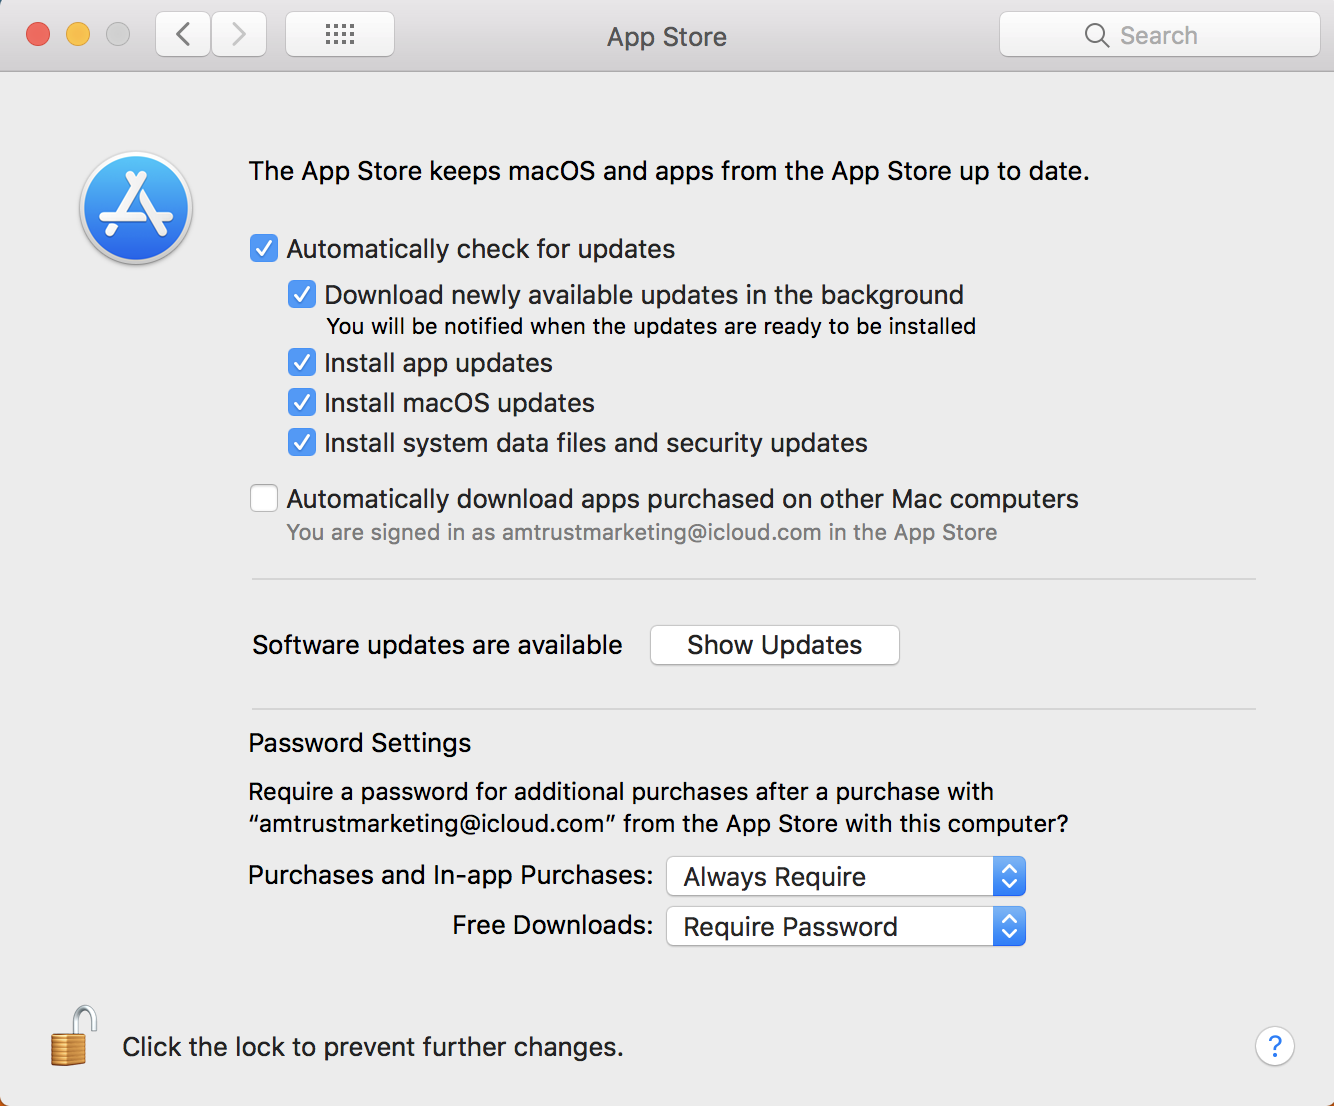
Task: Open Purchases and In-app Purchases dropdown
Action: pos(846,876)
